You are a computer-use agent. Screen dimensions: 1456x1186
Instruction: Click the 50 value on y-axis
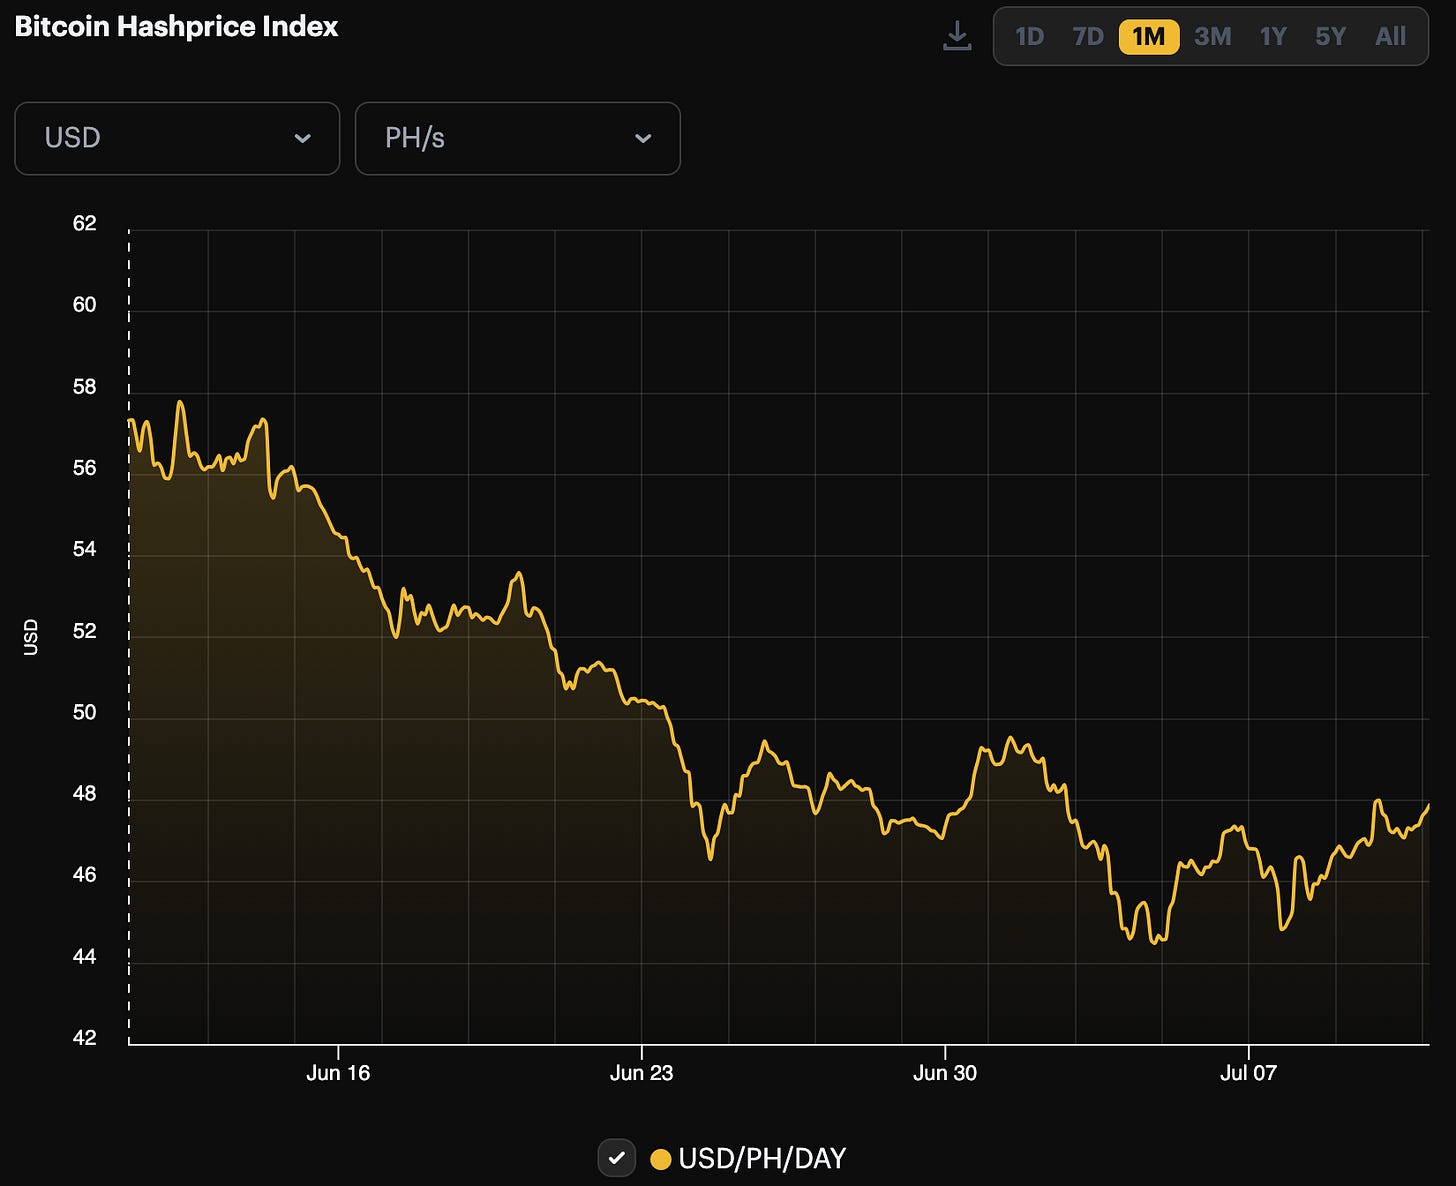tap(85, 712)
